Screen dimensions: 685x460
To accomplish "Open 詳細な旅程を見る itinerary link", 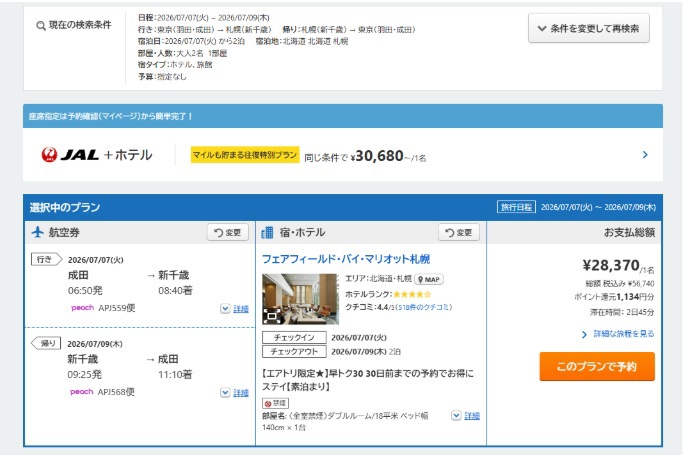I will [624, 334].
